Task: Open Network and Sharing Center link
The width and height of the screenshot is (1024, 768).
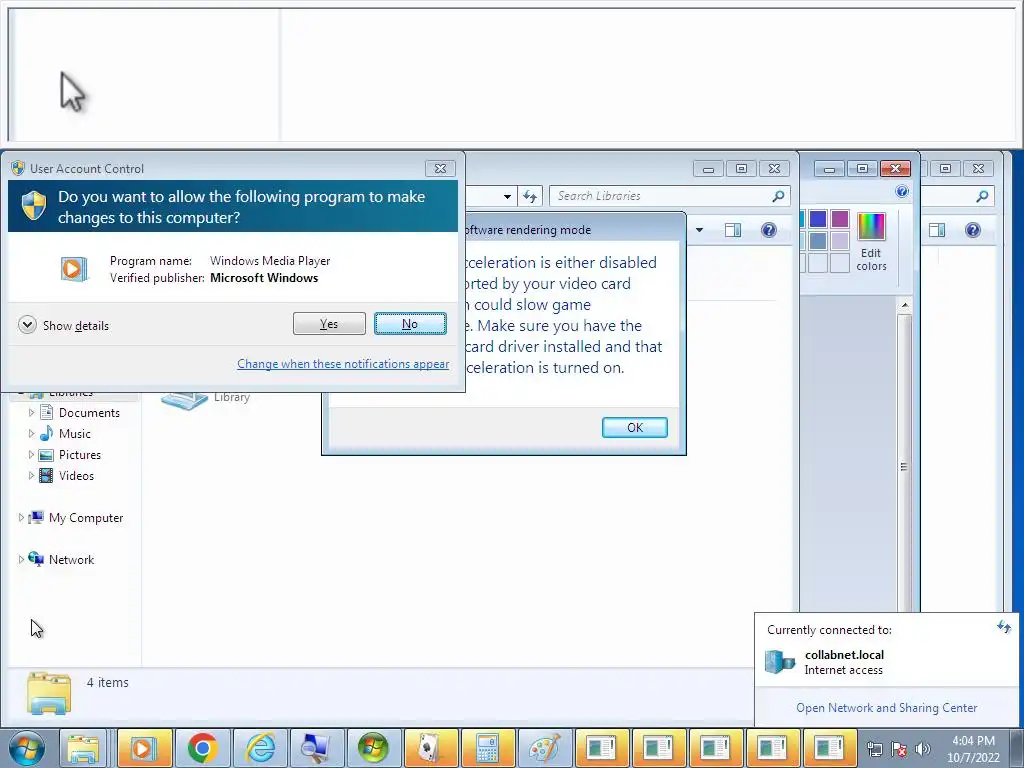Action: click(886, 708)
